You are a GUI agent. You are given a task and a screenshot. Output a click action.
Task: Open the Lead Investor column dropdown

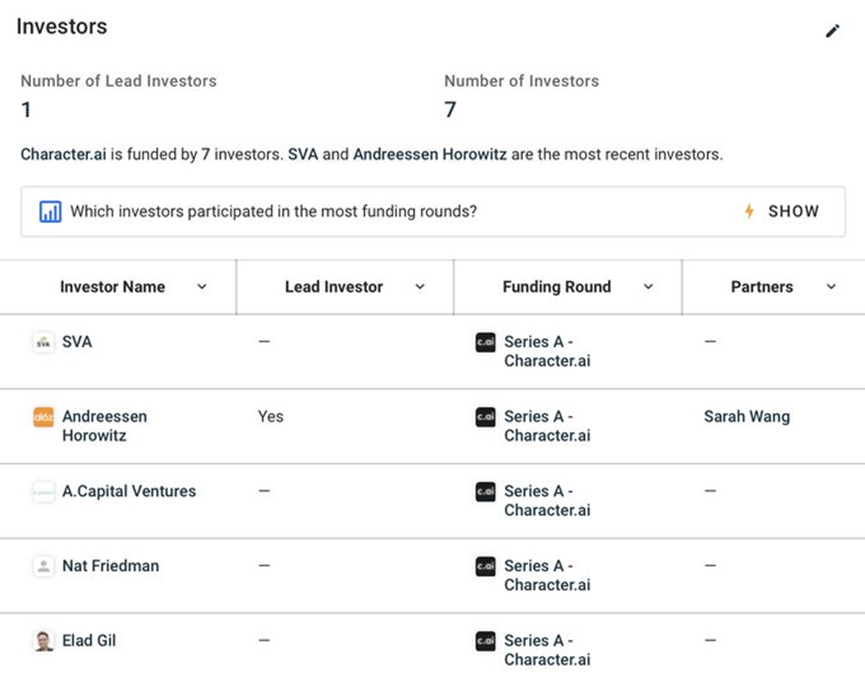[420, 287]
